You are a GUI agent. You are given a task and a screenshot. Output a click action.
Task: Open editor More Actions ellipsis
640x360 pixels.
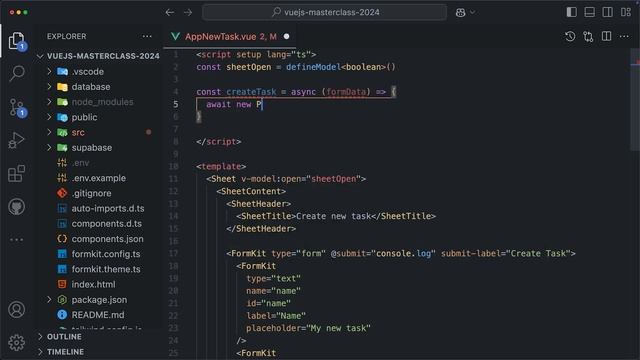click(x=624, y=36)
